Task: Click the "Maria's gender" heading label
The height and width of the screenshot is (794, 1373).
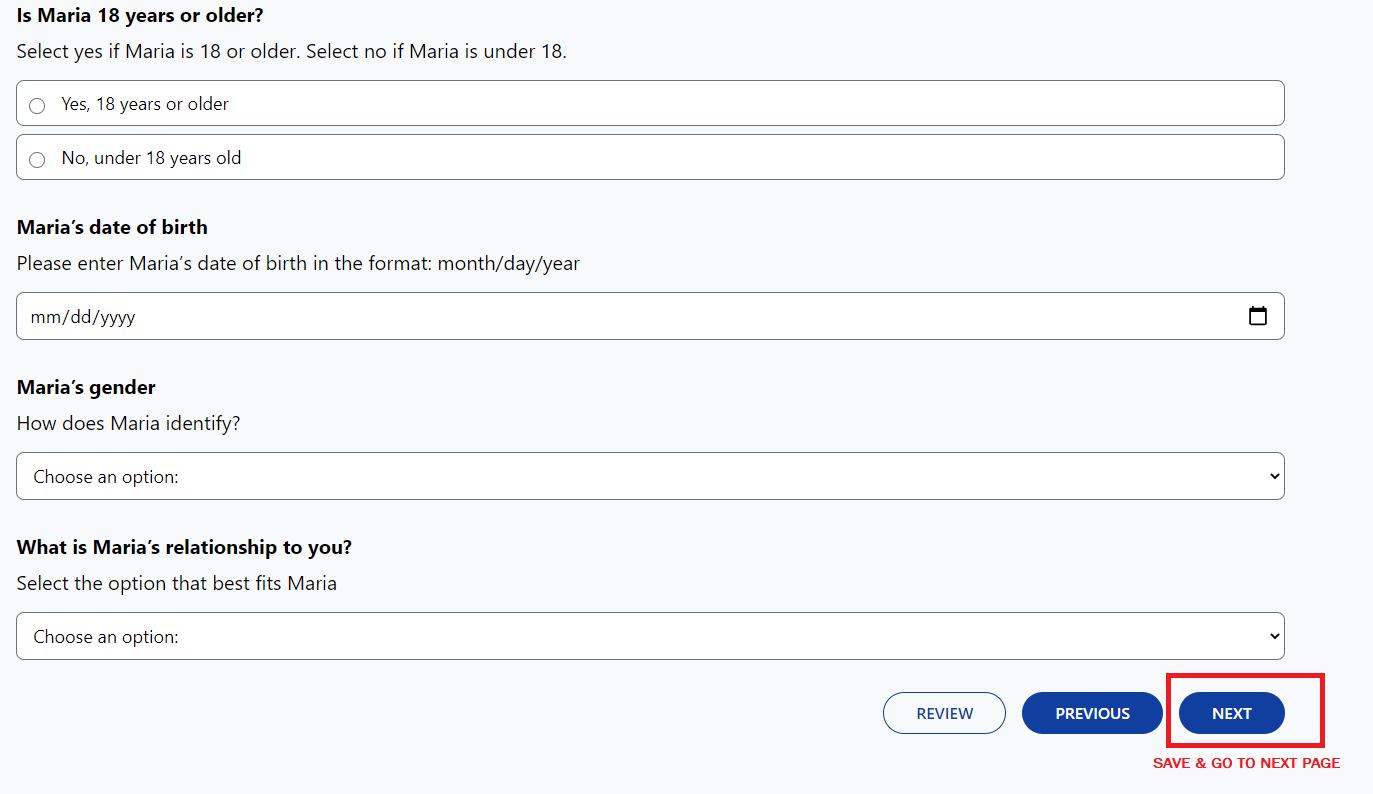Action: click(86, 387)
